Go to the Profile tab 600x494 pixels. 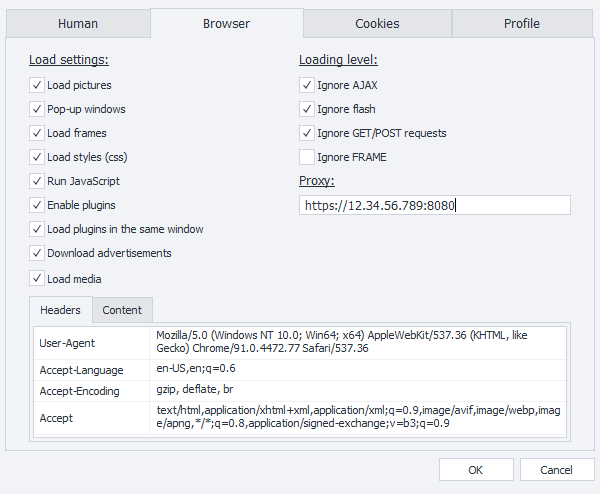click(521, 23)
